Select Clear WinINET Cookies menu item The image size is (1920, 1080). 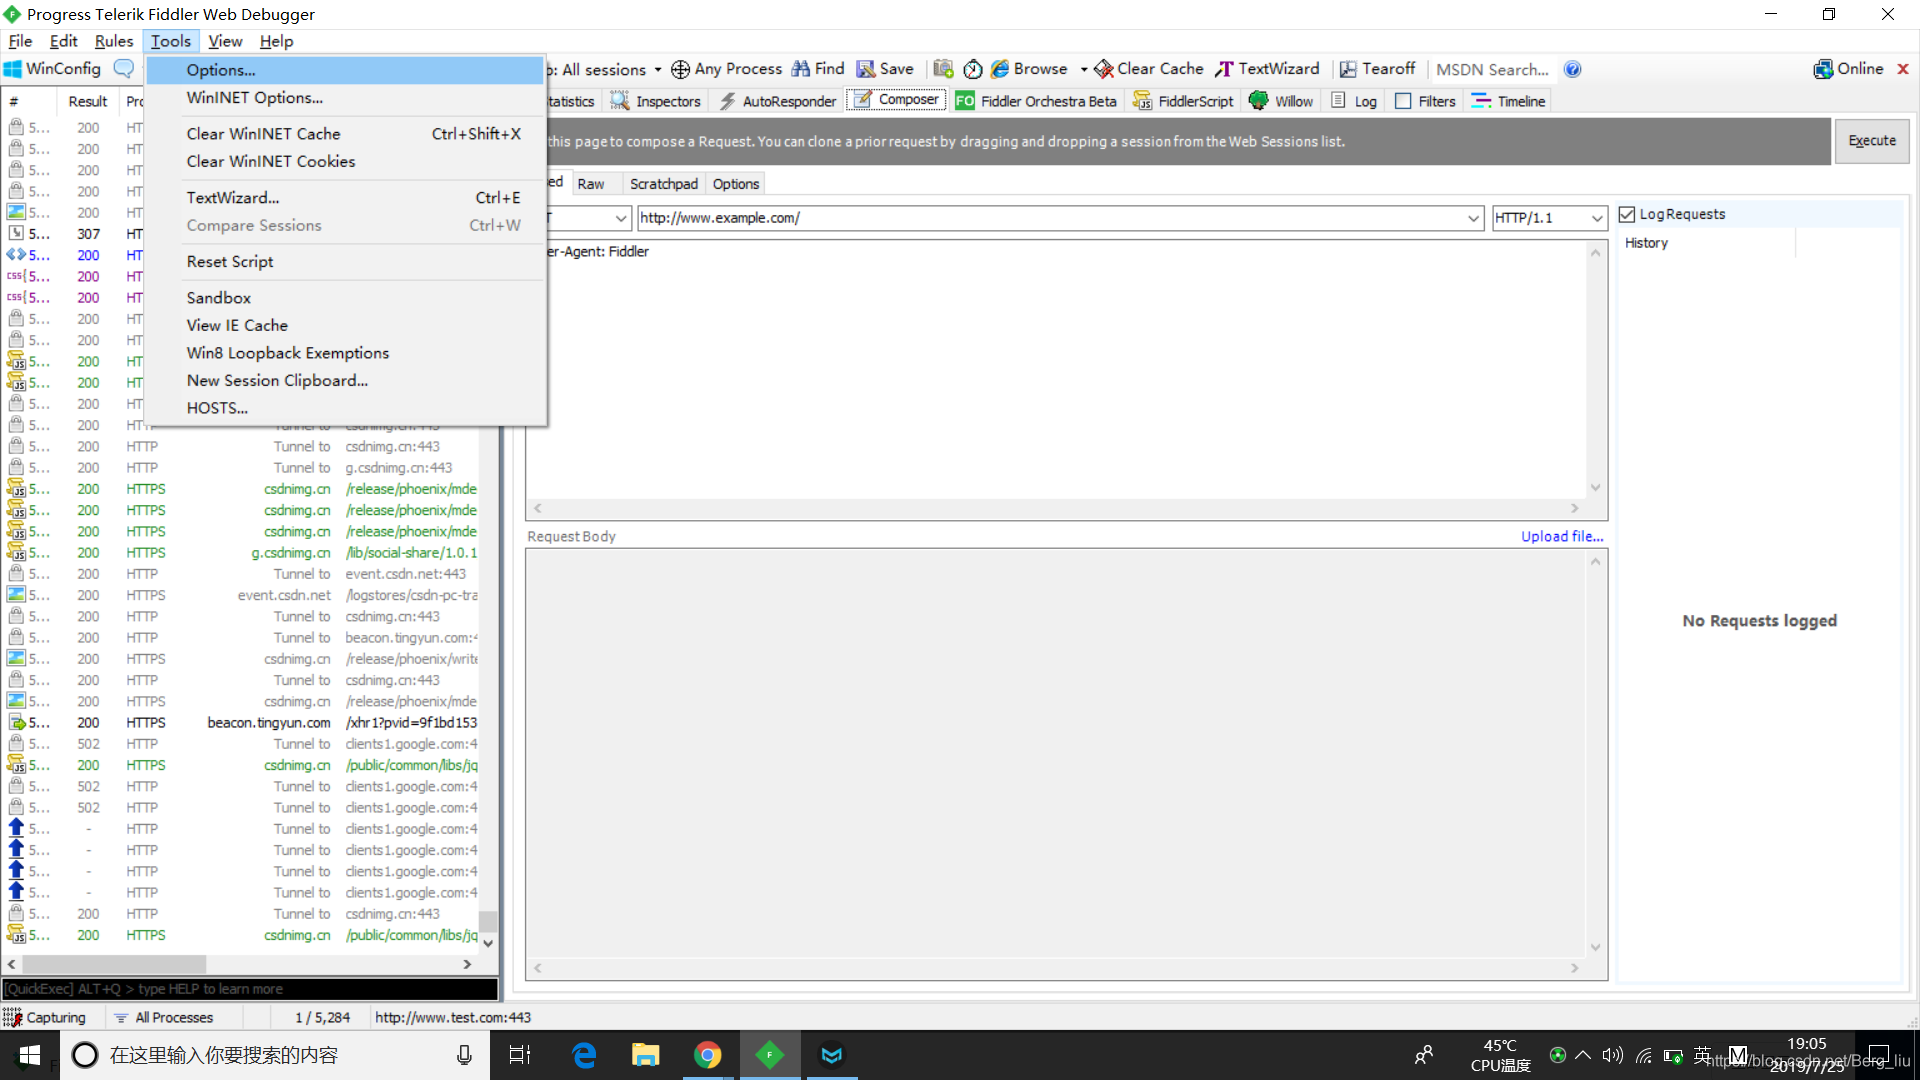(345, 161)
